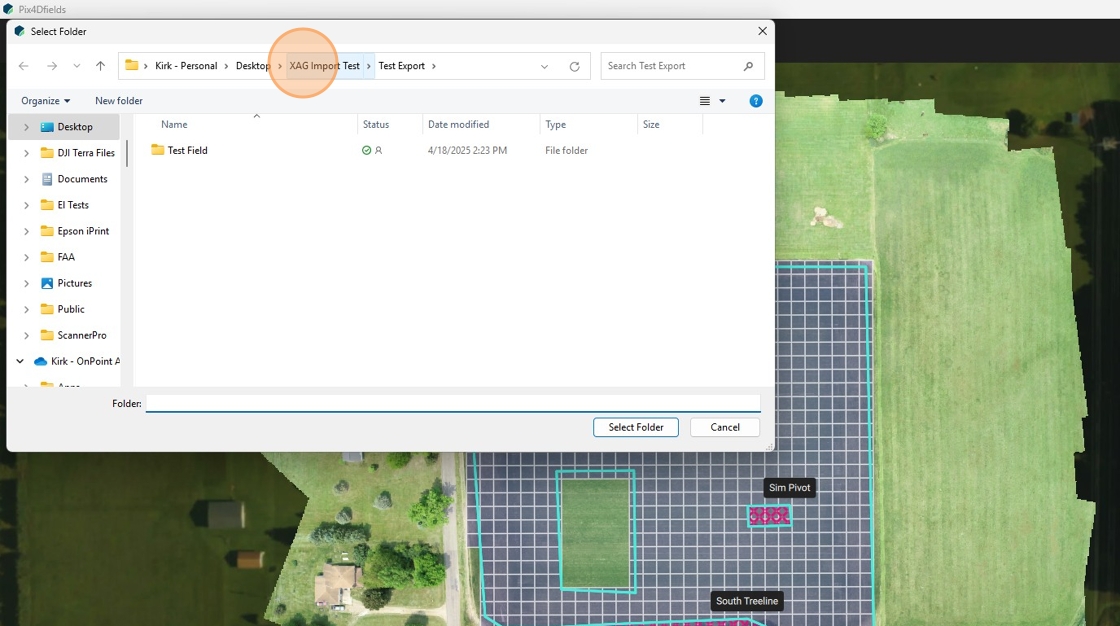The image size is (1120, 626).
Task: Click the Folder name input field
Action: pos(453,404)
